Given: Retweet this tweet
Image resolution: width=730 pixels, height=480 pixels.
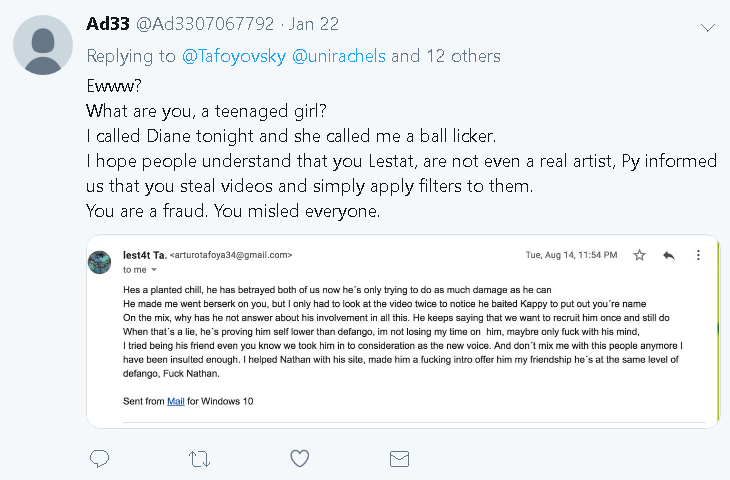Looking at the screenshot, I should point(200,459).
